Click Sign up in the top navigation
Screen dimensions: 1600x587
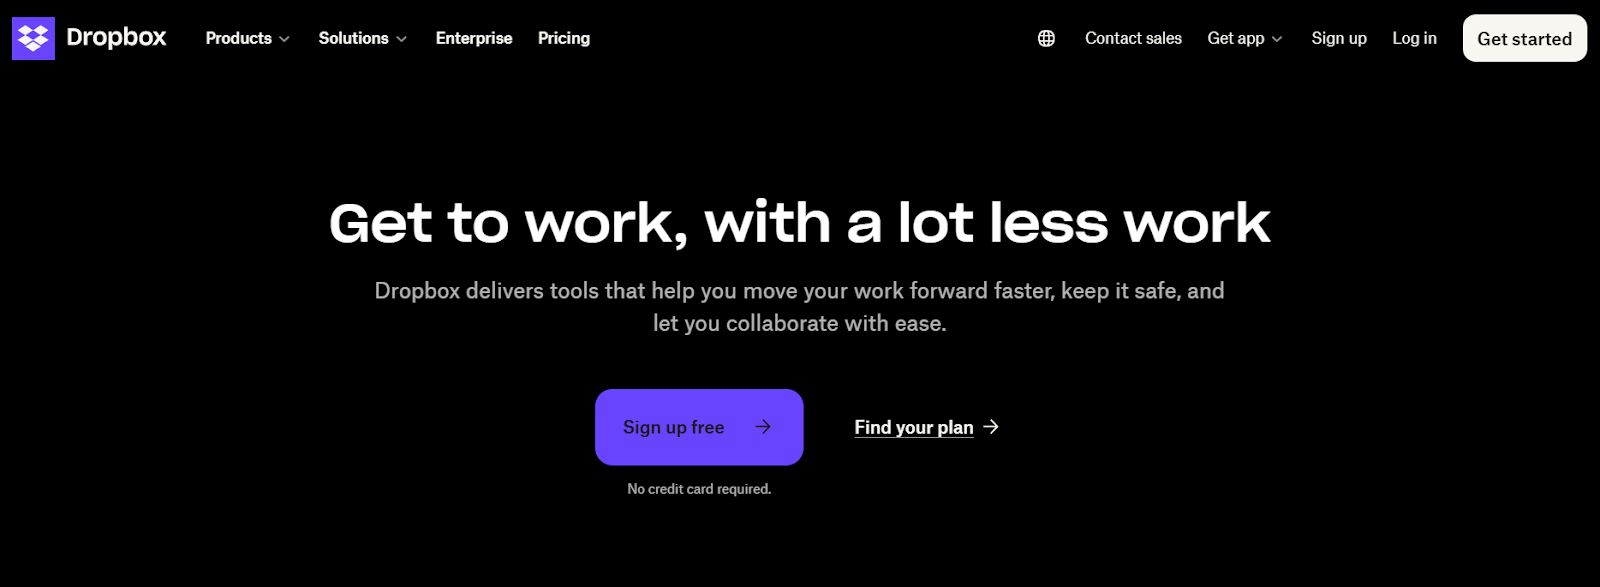point(1339,38)
